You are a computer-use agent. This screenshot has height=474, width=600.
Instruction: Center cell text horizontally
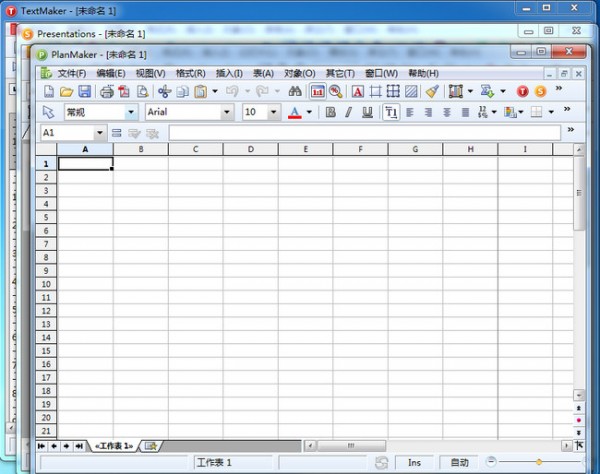447,112
